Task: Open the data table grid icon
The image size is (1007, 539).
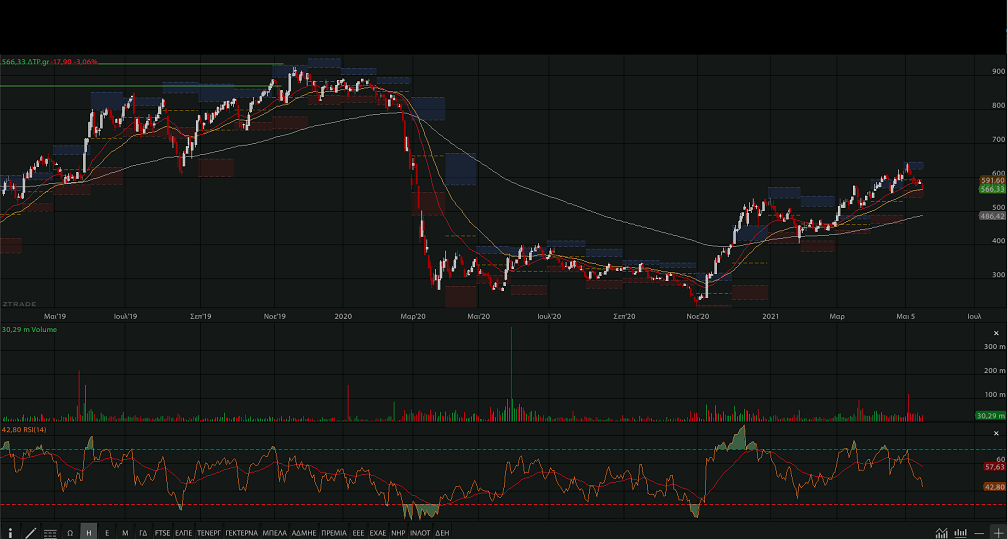Action: pyautogui.click(x=50, y=533)
